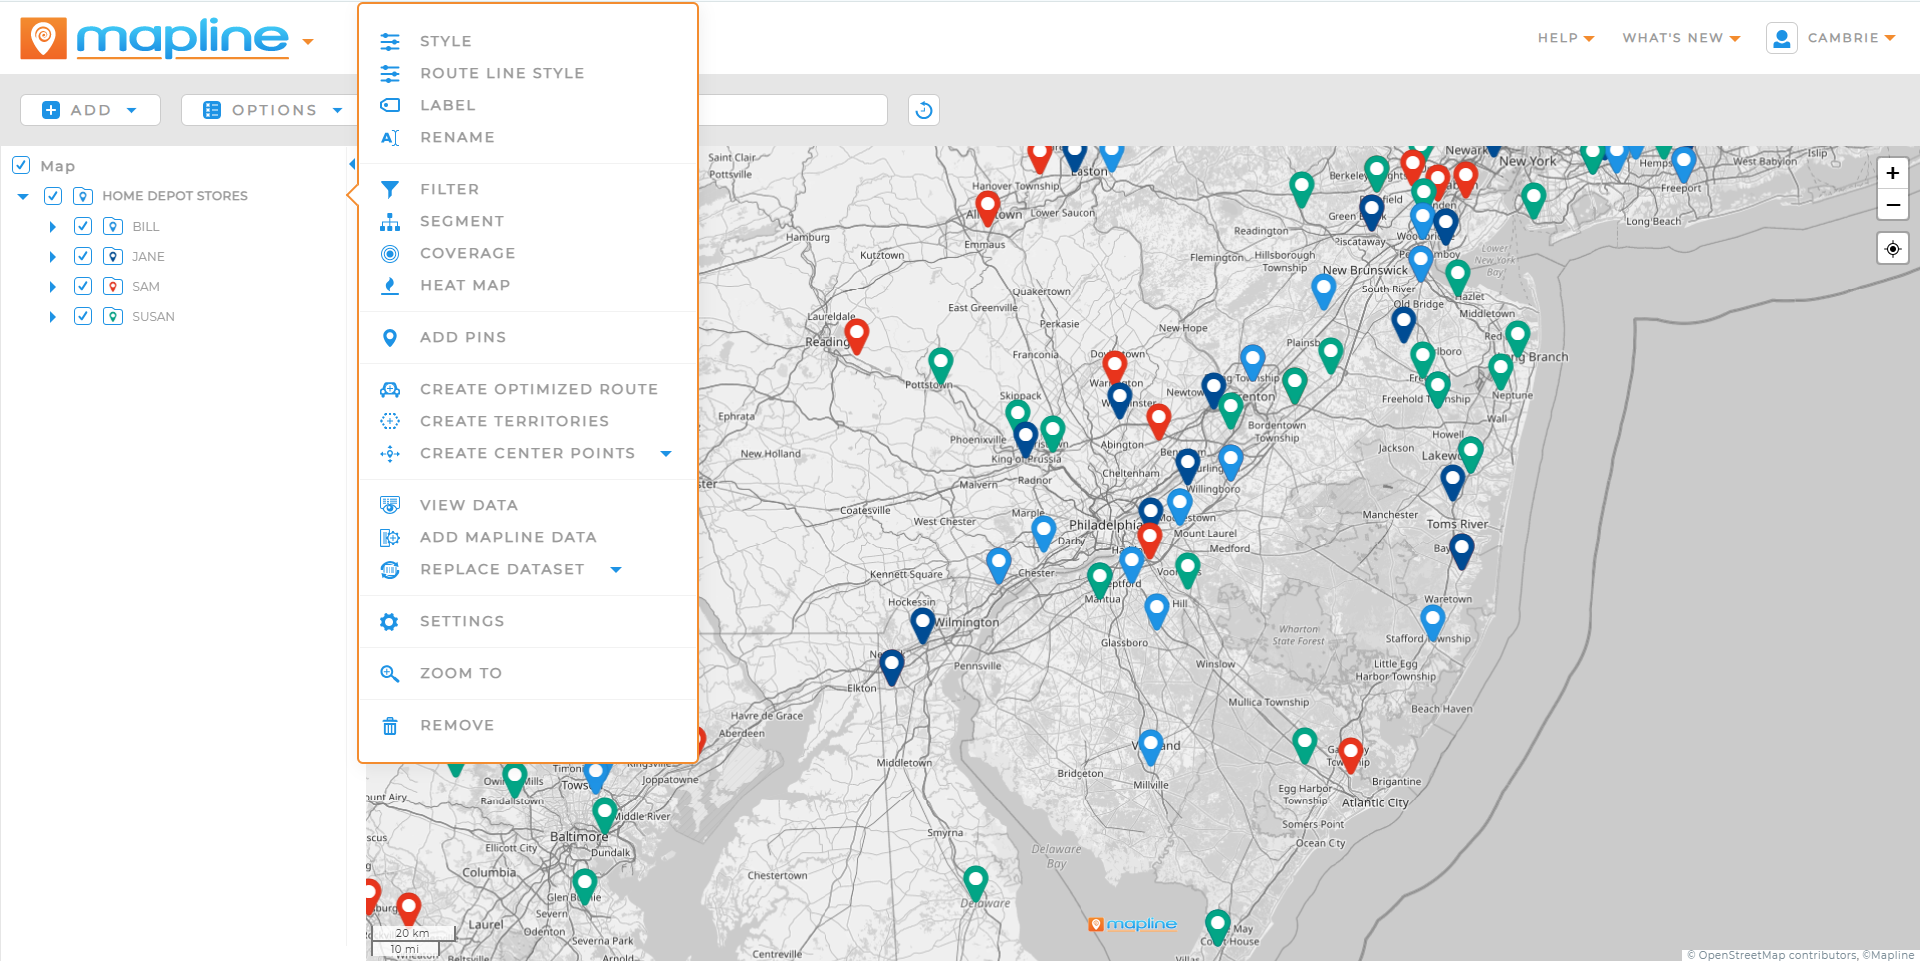Click the JANE segment dark-blue pin icon

click(113, 256)
